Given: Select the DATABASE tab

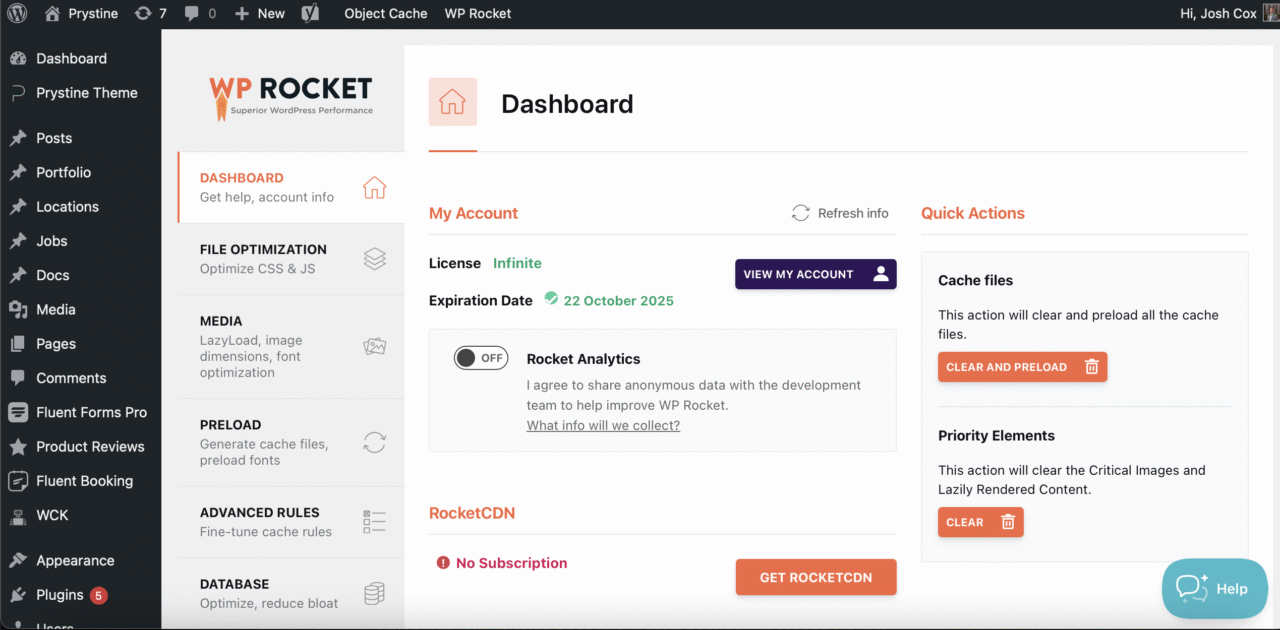Looking at the screenshot, I should click(x=291, y=593).
